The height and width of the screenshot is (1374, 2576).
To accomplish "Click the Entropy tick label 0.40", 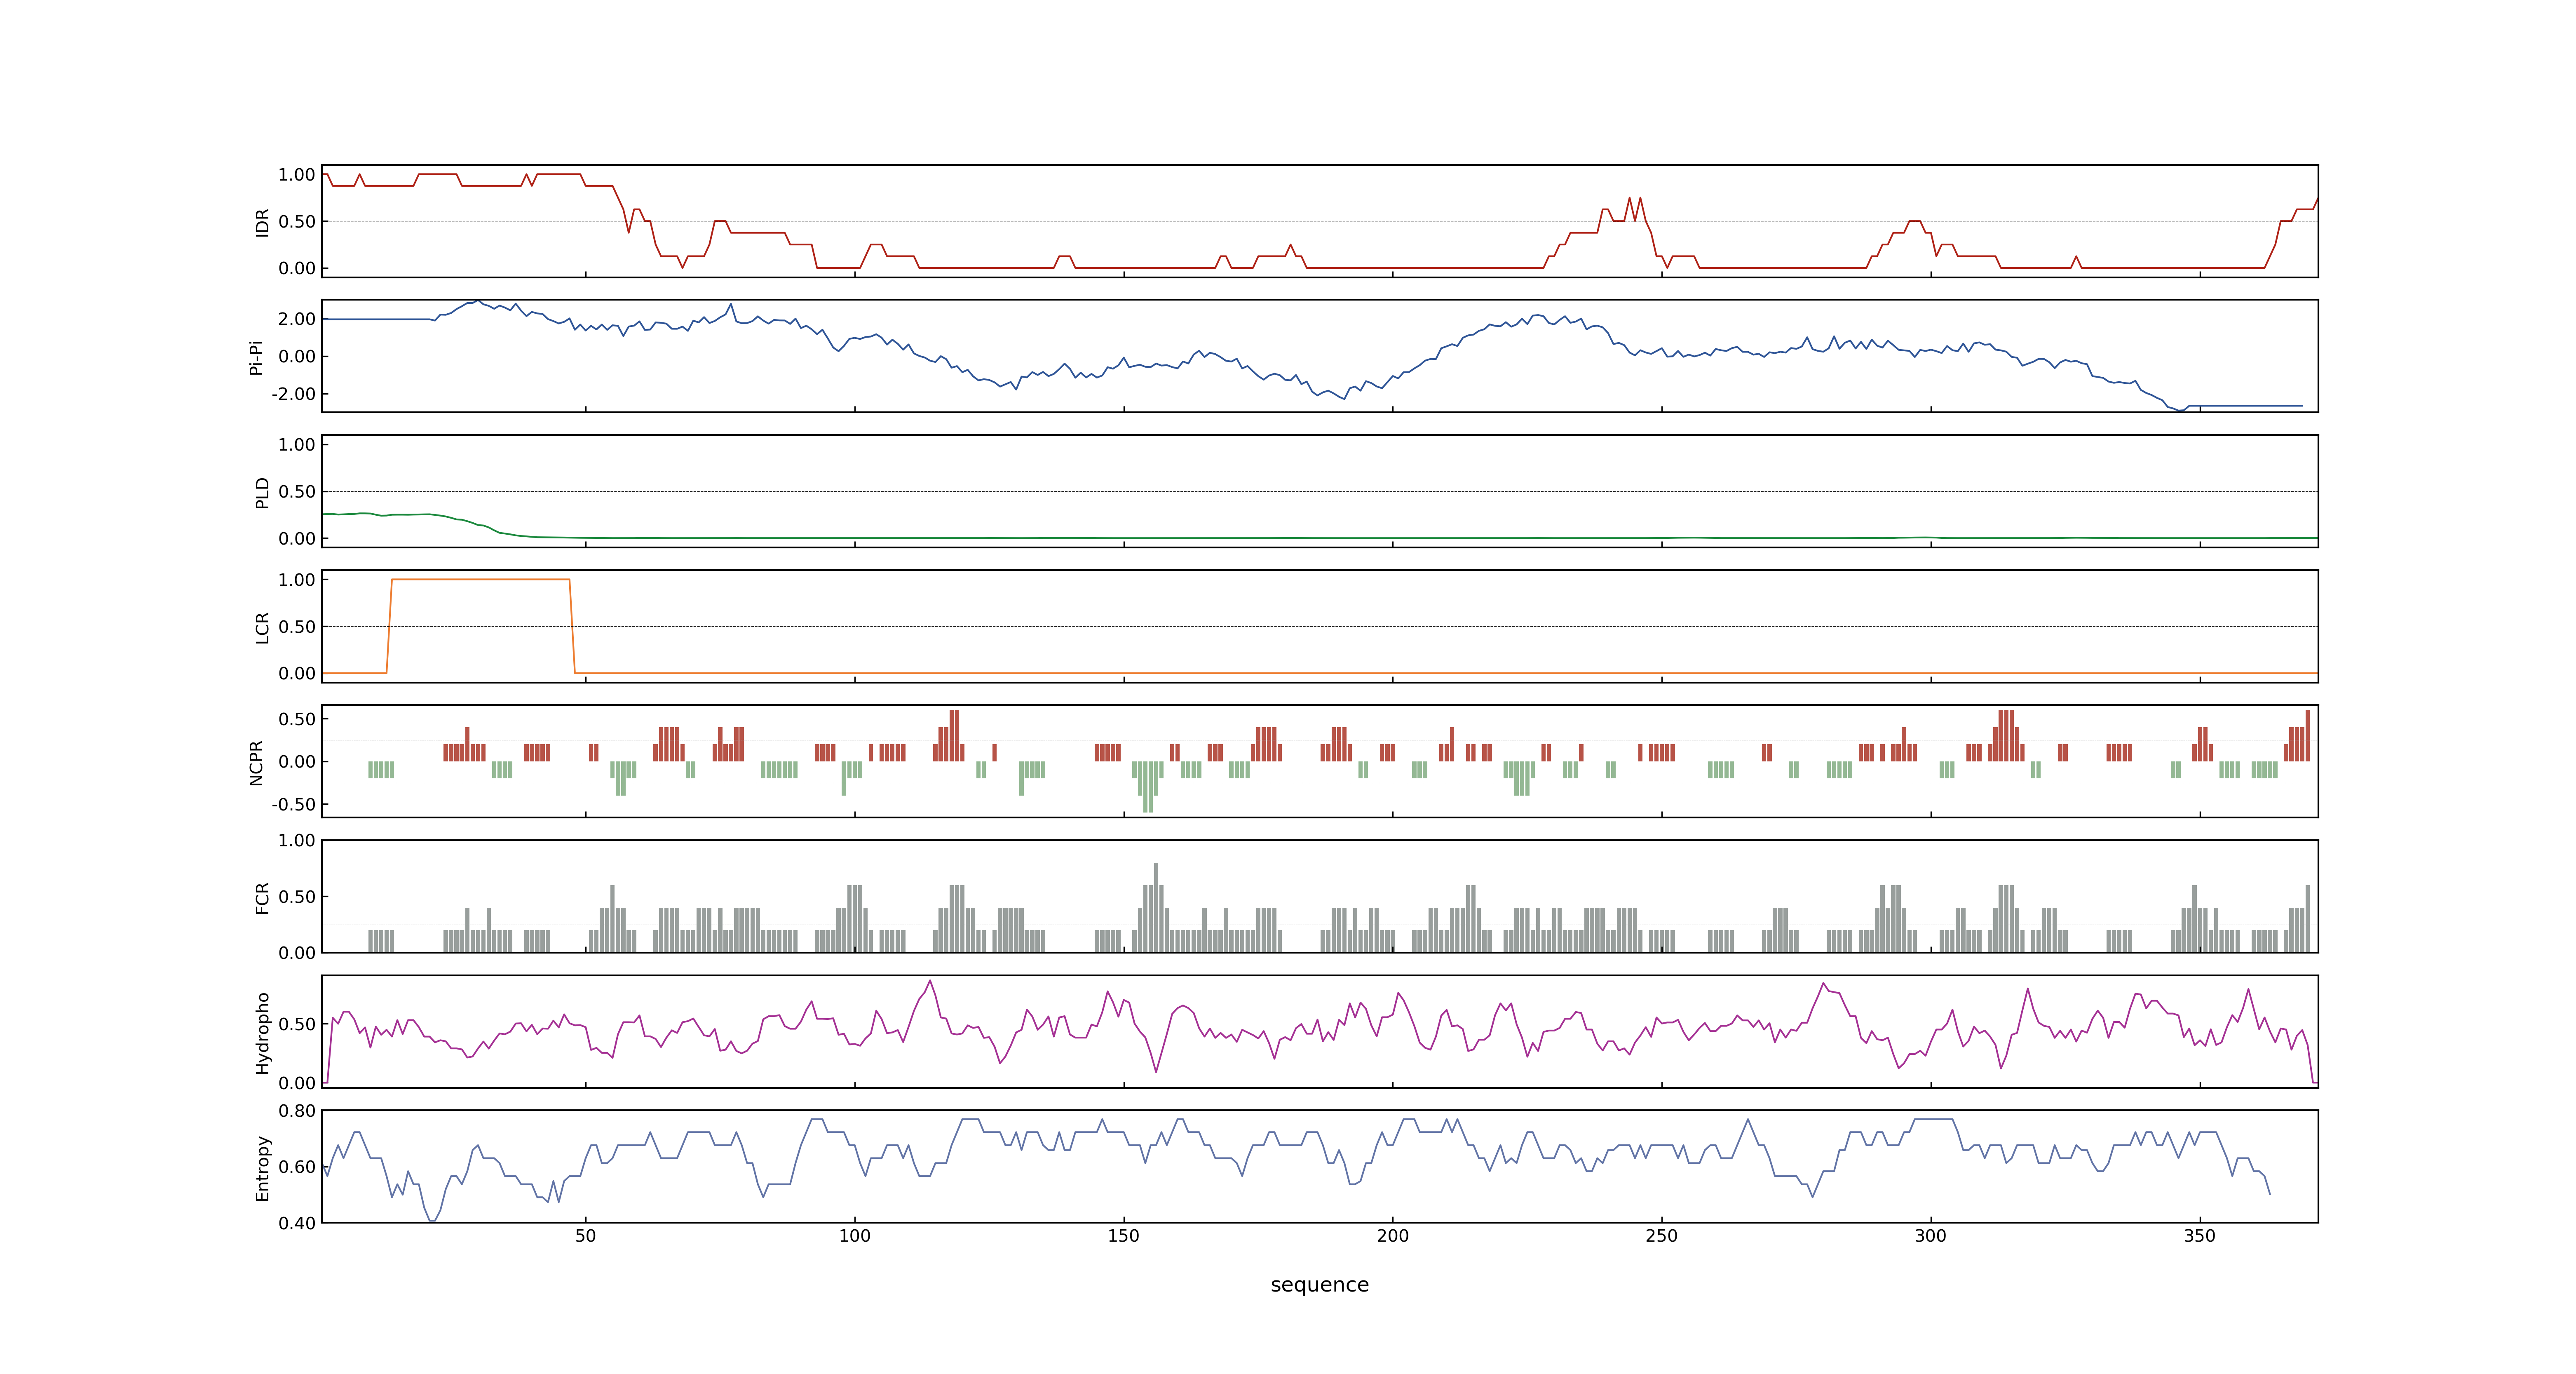I will click(x=297, y=1223).
